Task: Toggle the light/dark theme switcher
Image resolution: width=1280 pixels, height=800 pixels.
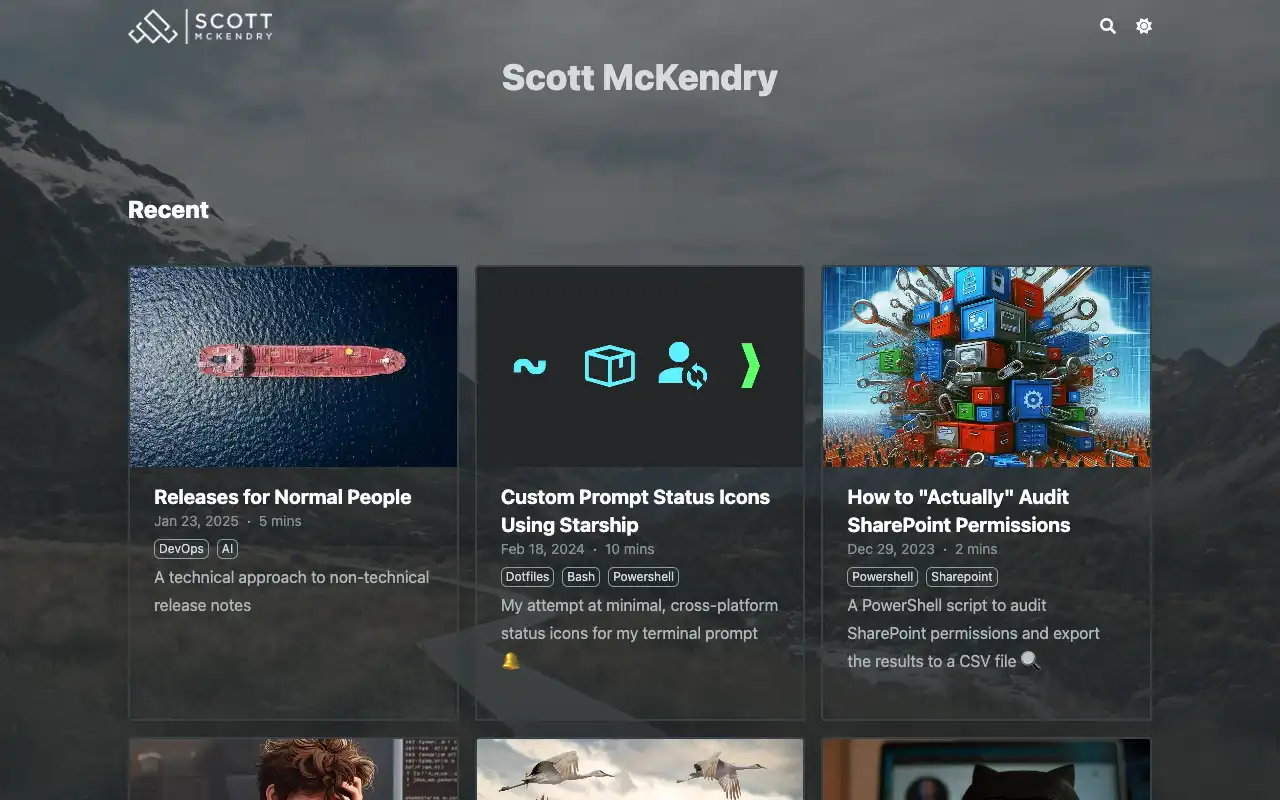Action: [1144, 26]
